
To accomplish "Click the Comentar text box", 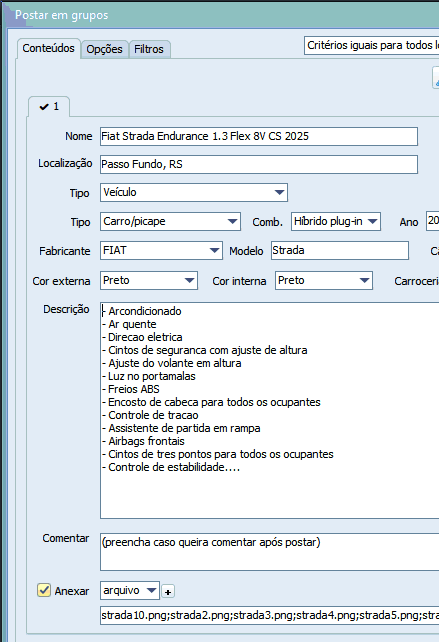I will (269, 552).
